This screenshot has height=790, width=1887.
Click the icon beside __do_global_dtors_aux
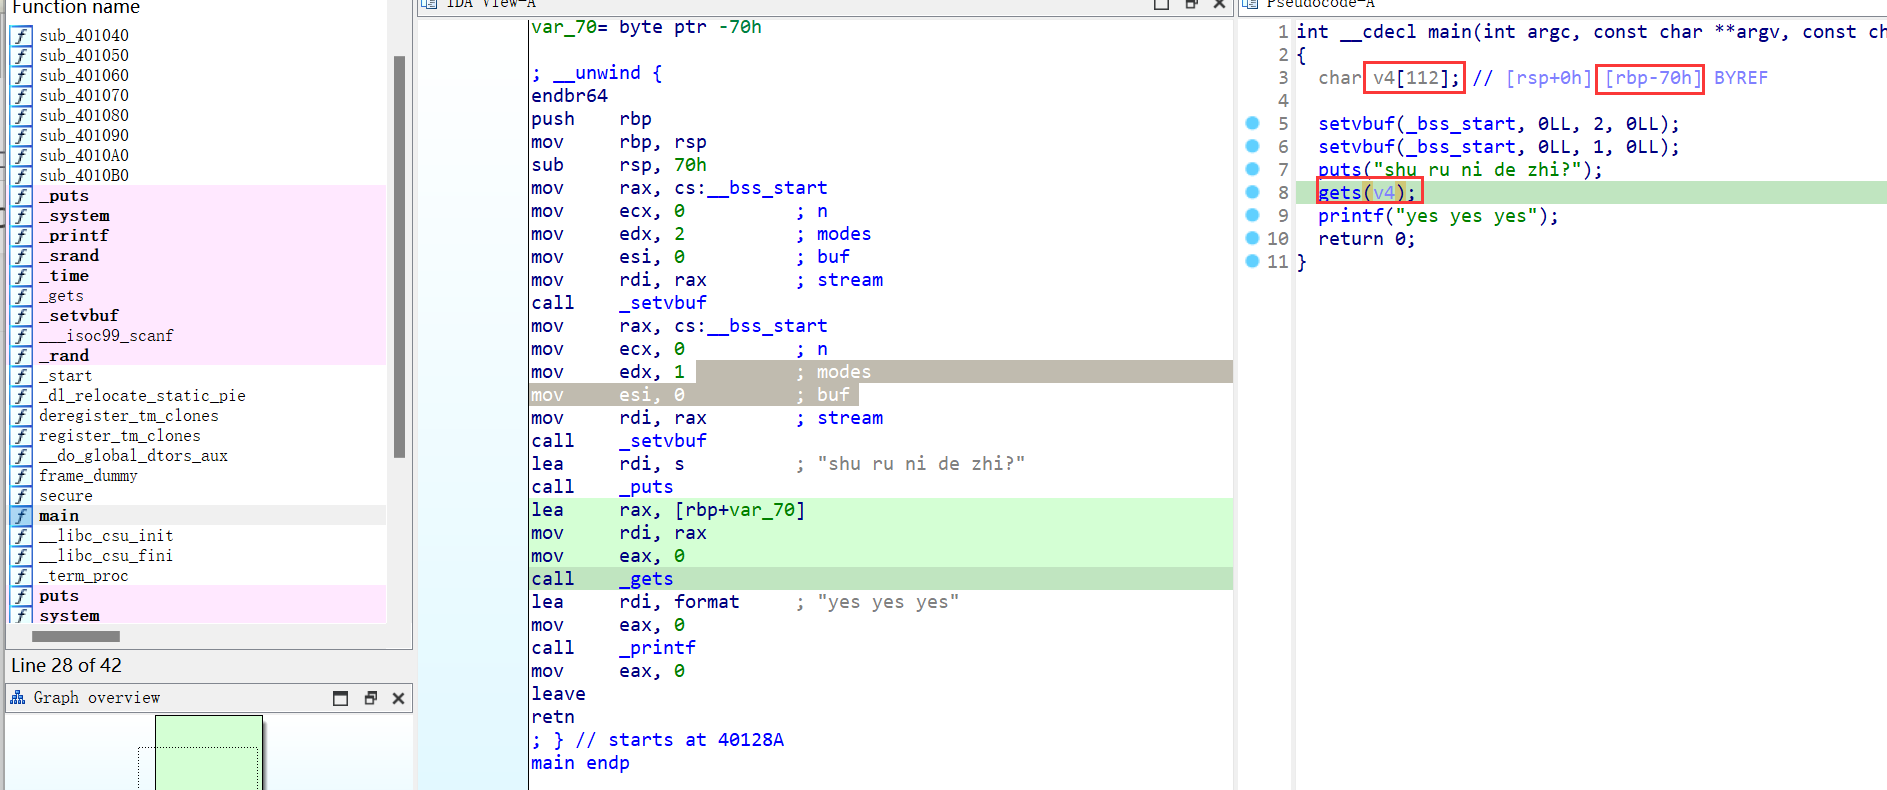pos(22,456)
